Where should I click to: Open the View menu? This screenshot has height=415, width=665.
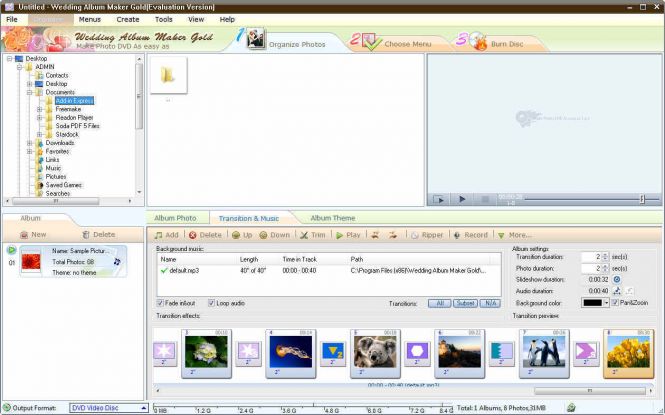tap(196, 19)
